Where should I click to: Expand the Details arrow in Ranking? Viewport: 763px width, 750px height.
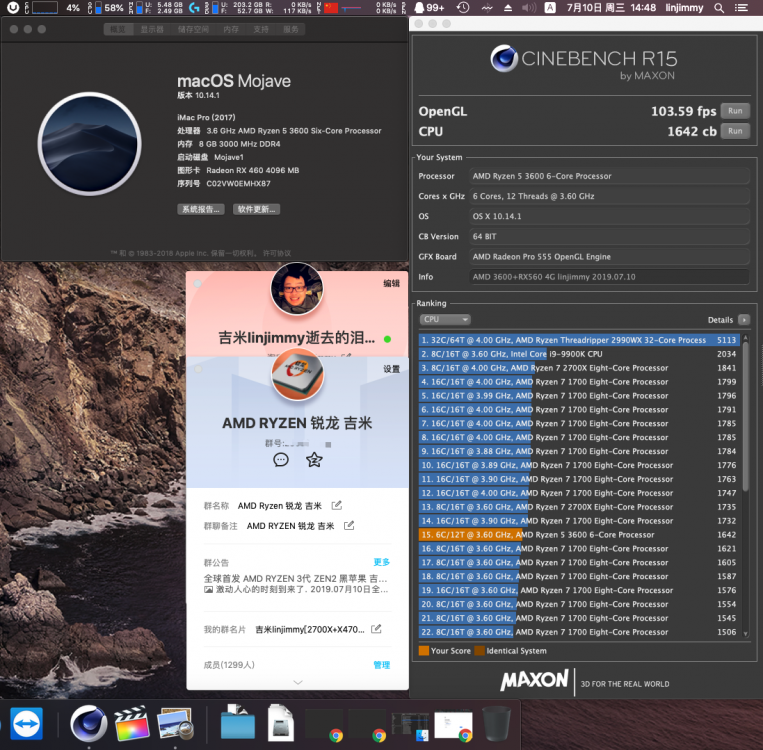coord(744,320)
